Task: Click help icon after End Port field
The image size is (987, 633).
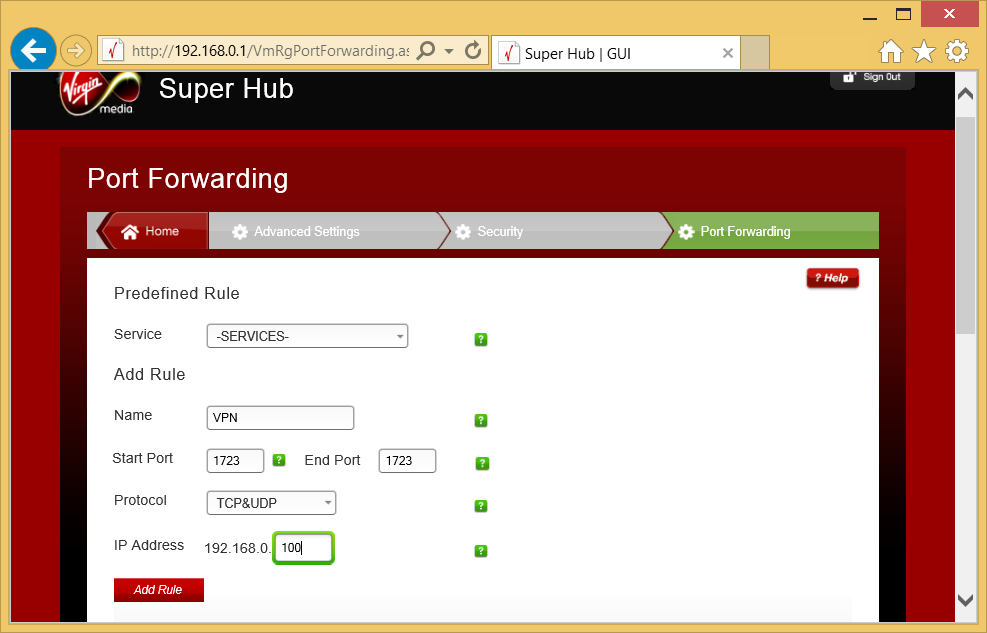Action: point(482,463)
